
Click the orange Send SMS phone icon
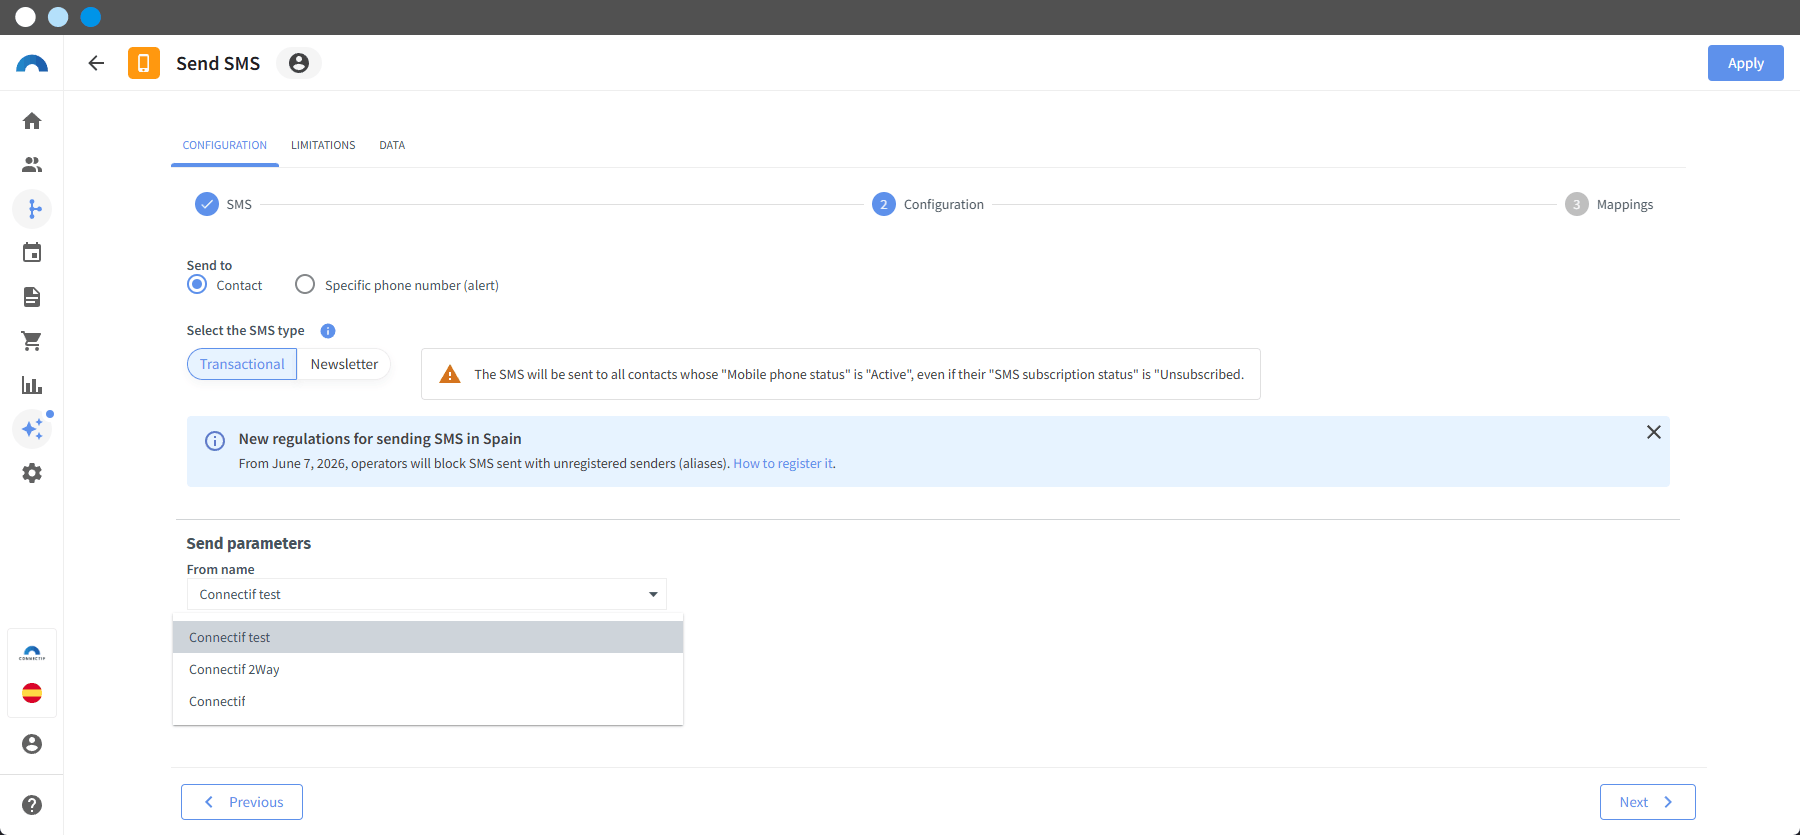point(144,63)
